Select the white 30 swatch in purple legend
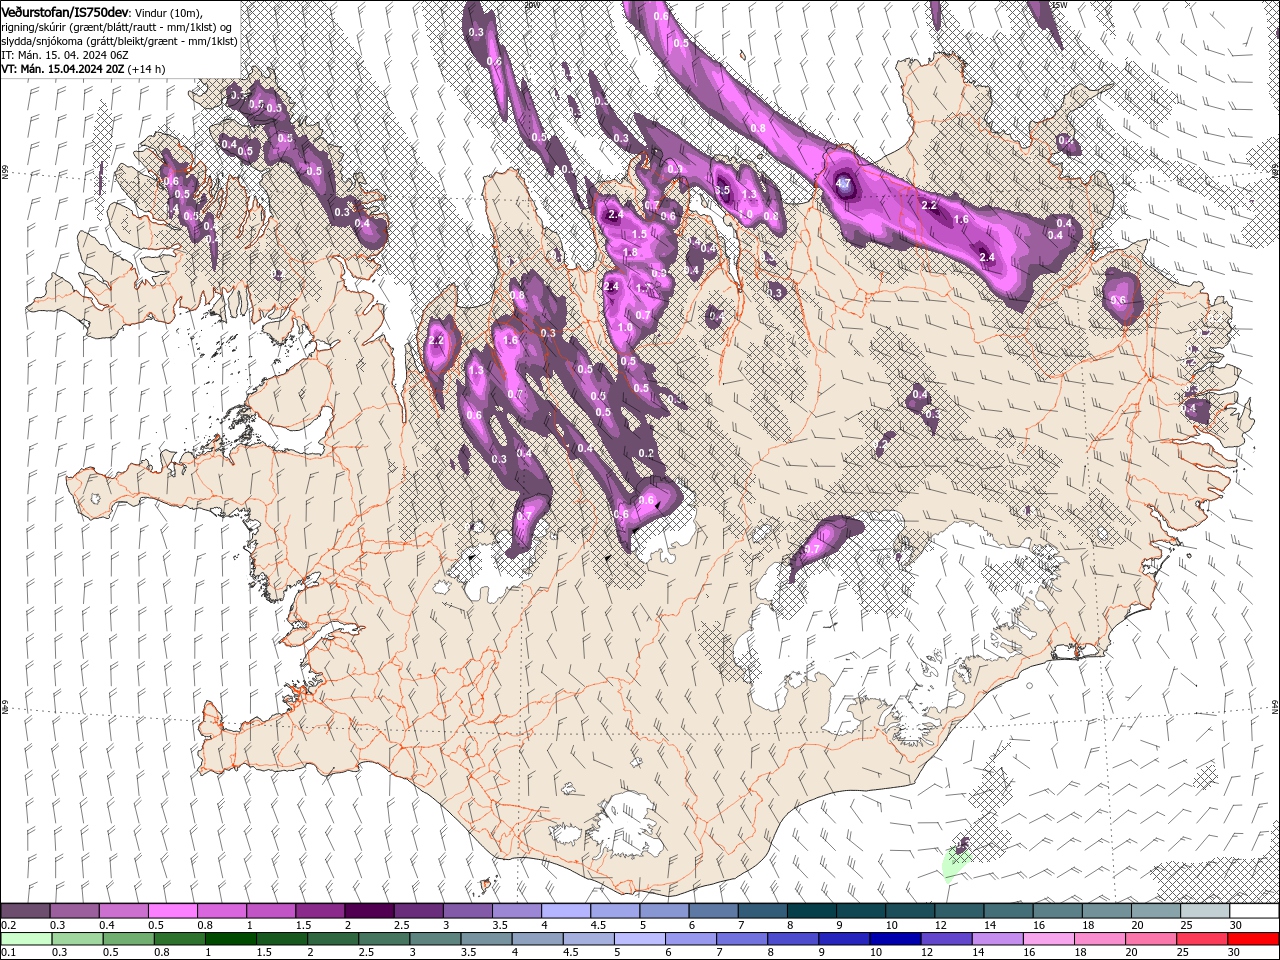Image resolution: width=1280 pixels, height=960 pixels. pos(1254,911)
